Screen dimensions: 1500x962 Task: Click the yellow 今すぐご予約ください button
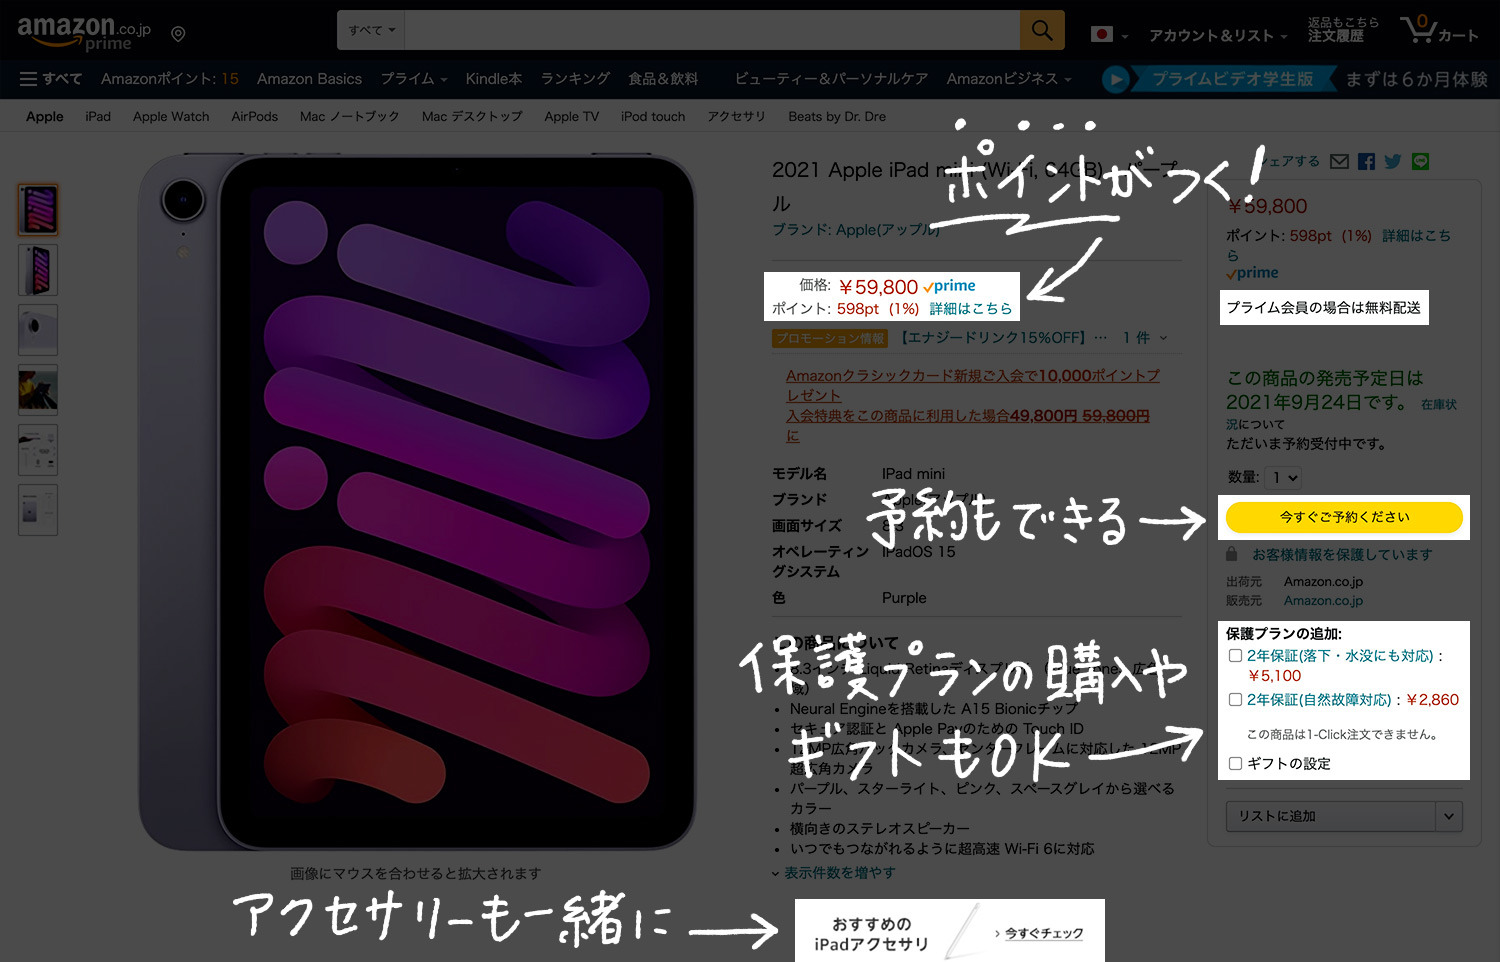(1344, 517)
